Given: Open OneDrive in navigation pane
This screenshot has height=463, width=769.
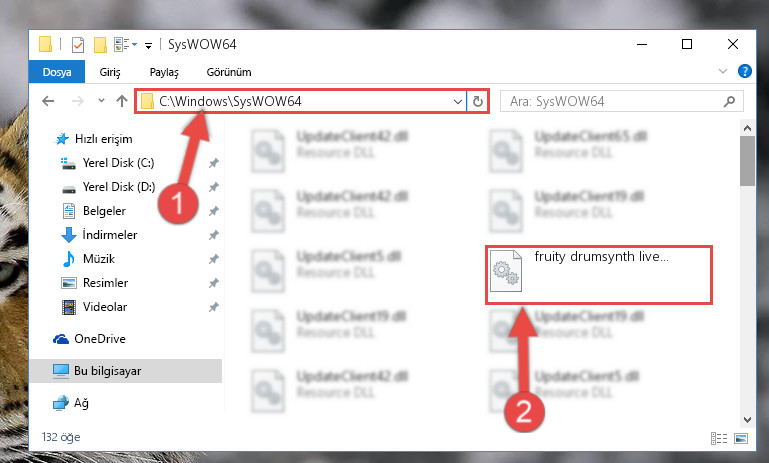Looking at the screenshot, I should coord(100,339).
